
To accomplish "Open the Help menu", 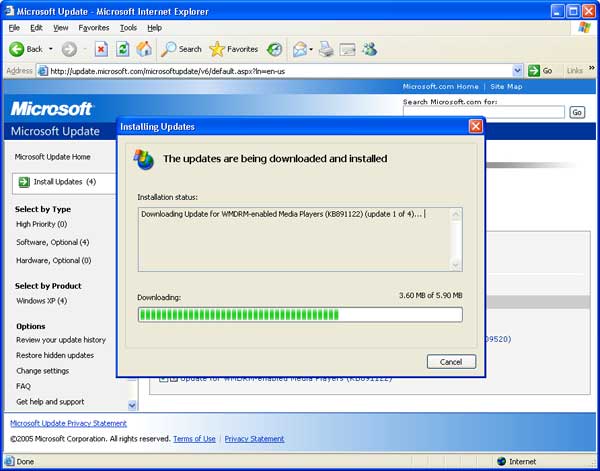I will point(154,28).
